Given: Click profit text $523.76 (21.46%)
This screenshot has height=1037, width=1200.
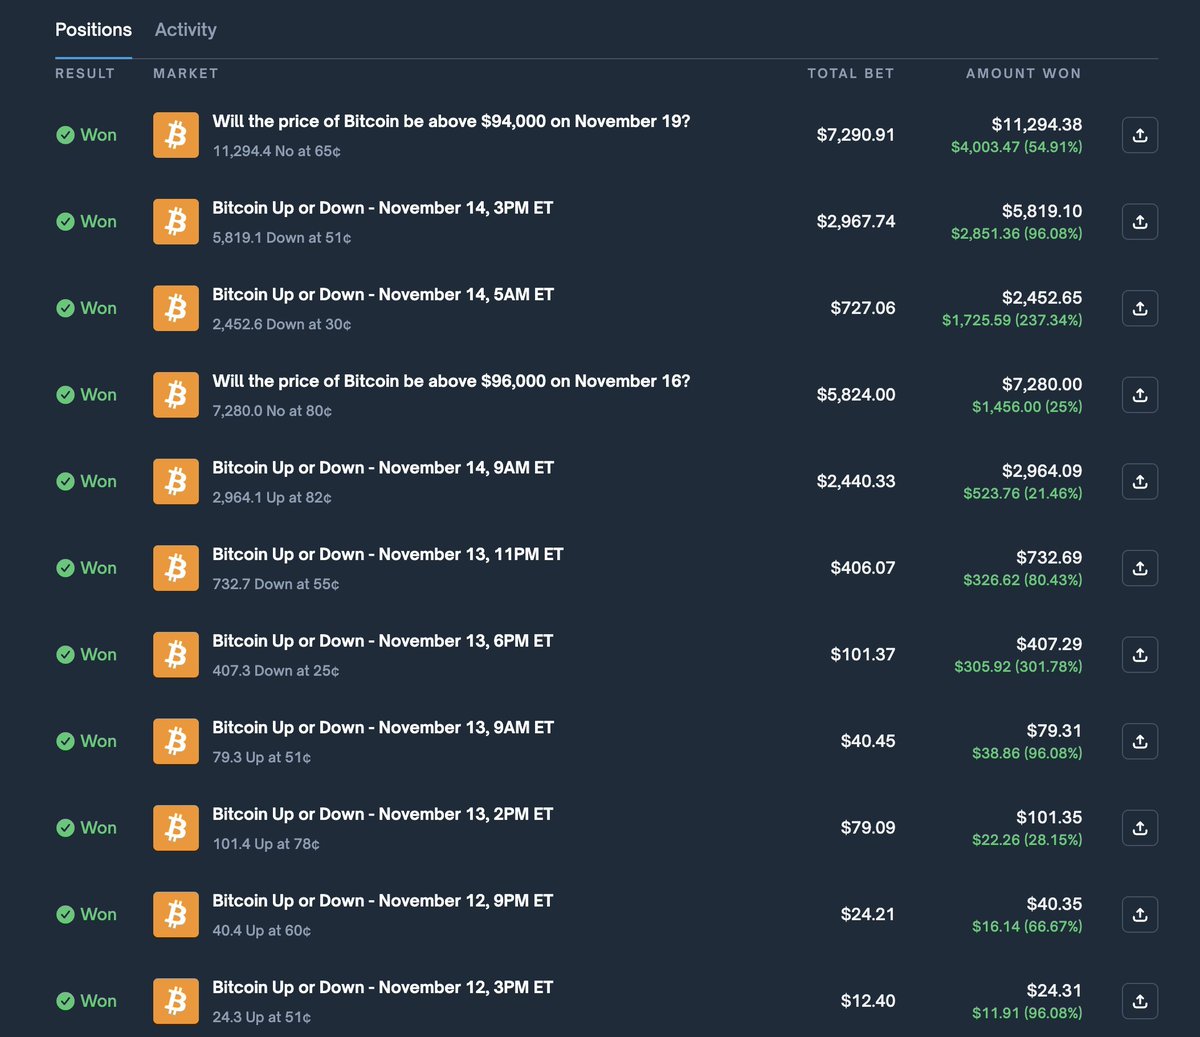Looking at the screenshot, I should 1023,493.
